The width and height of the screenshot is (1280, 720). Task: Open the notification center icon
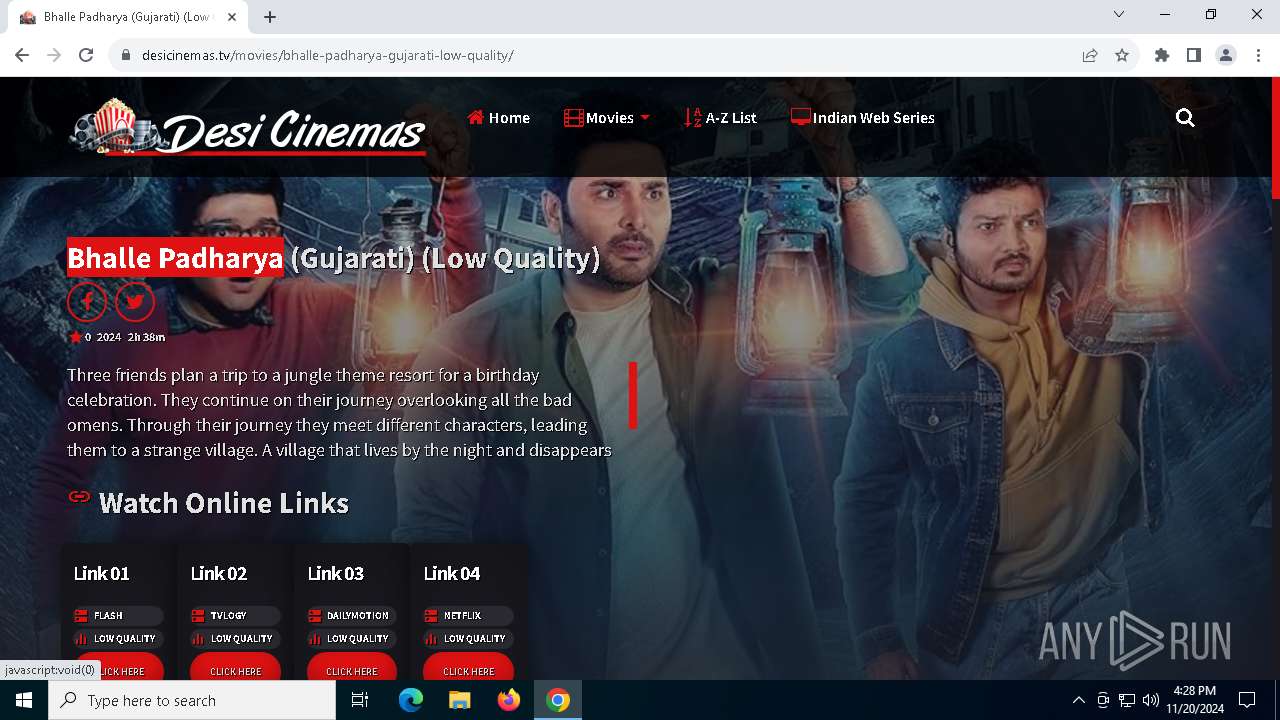click(x=1247, y=700)
